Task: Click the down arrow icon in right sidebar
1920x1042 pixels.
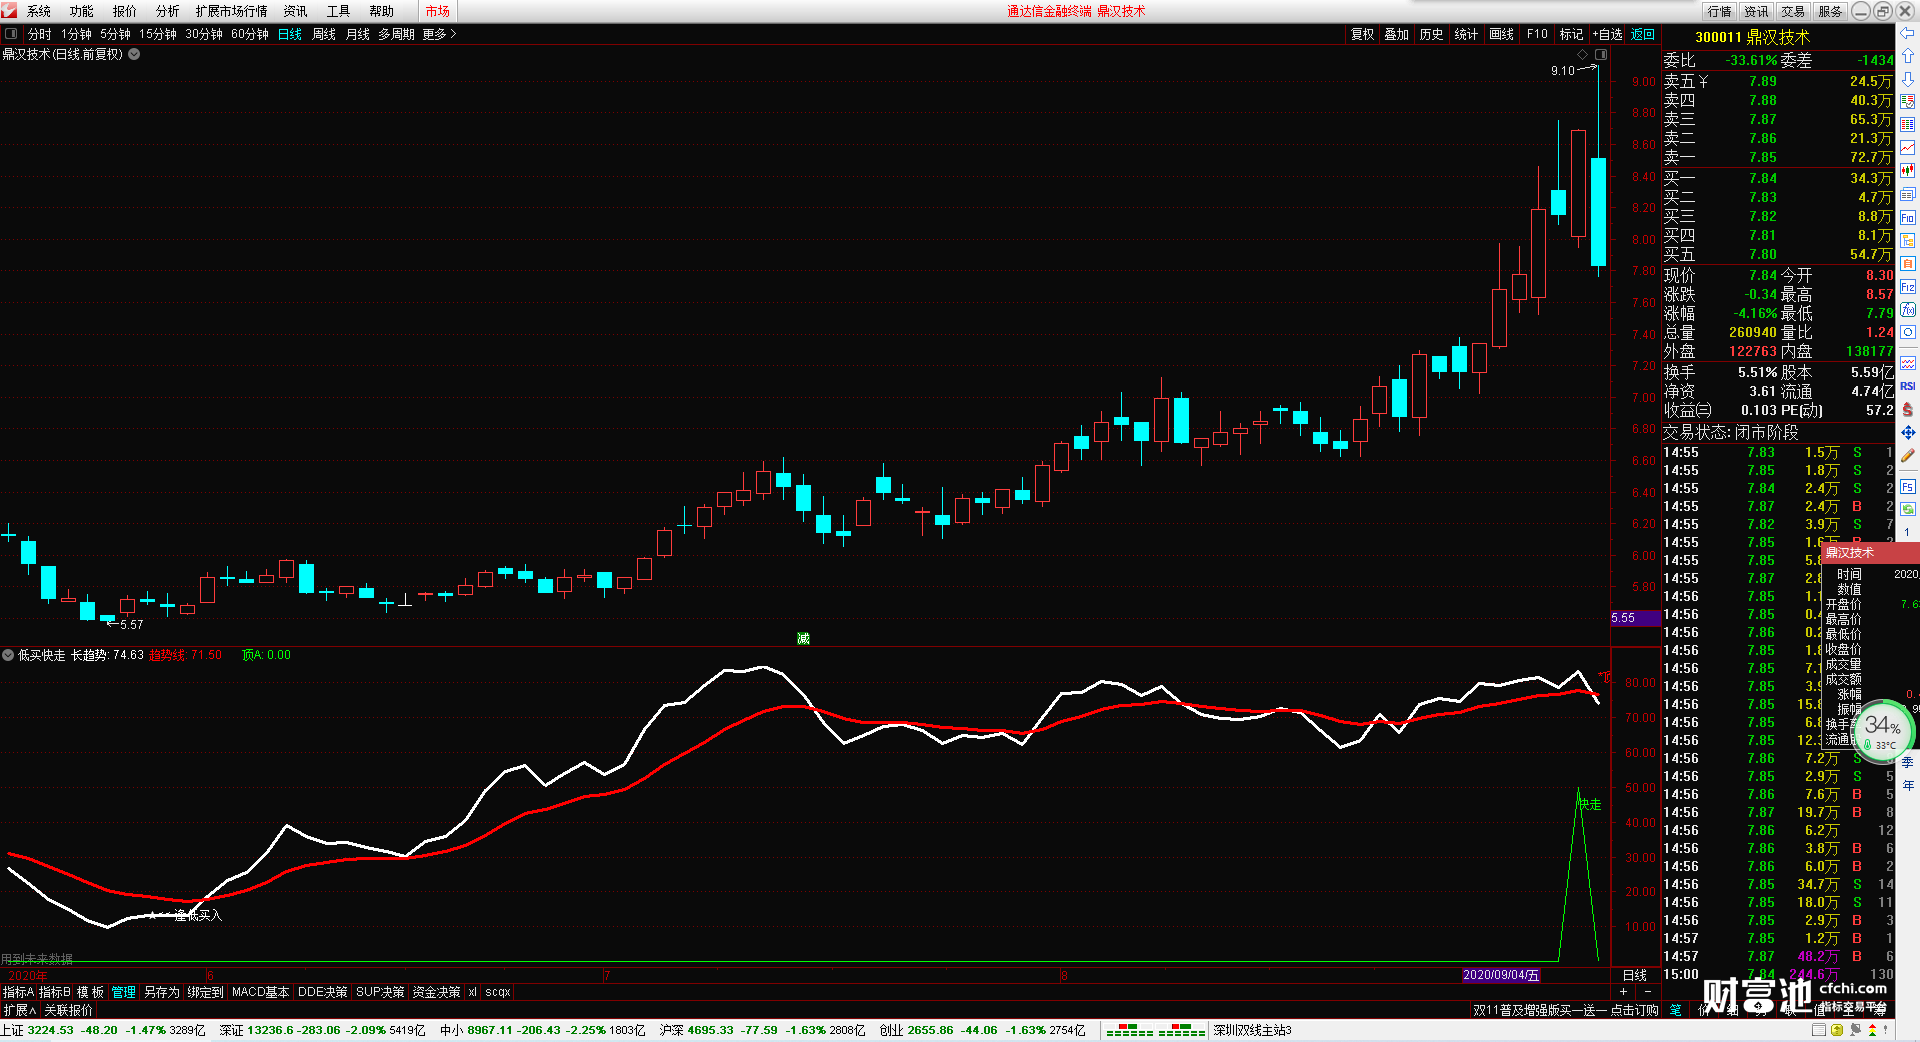Action: click(1908, 79)
